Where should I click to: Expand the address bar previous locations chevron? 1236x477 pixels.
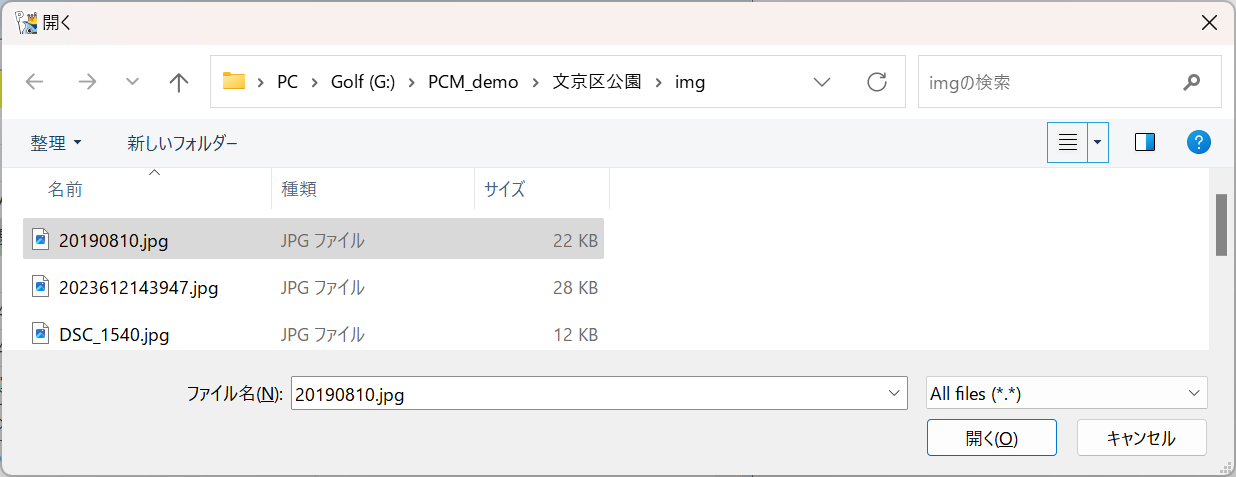click(x=822, y=82)
